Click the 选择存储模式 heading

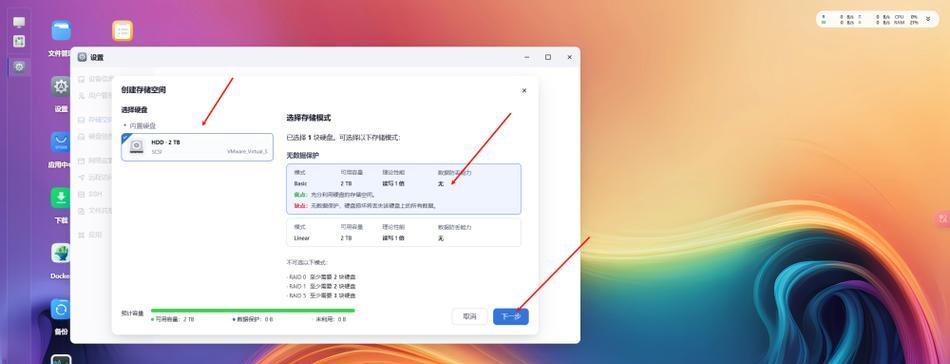(x=308, y=117)
